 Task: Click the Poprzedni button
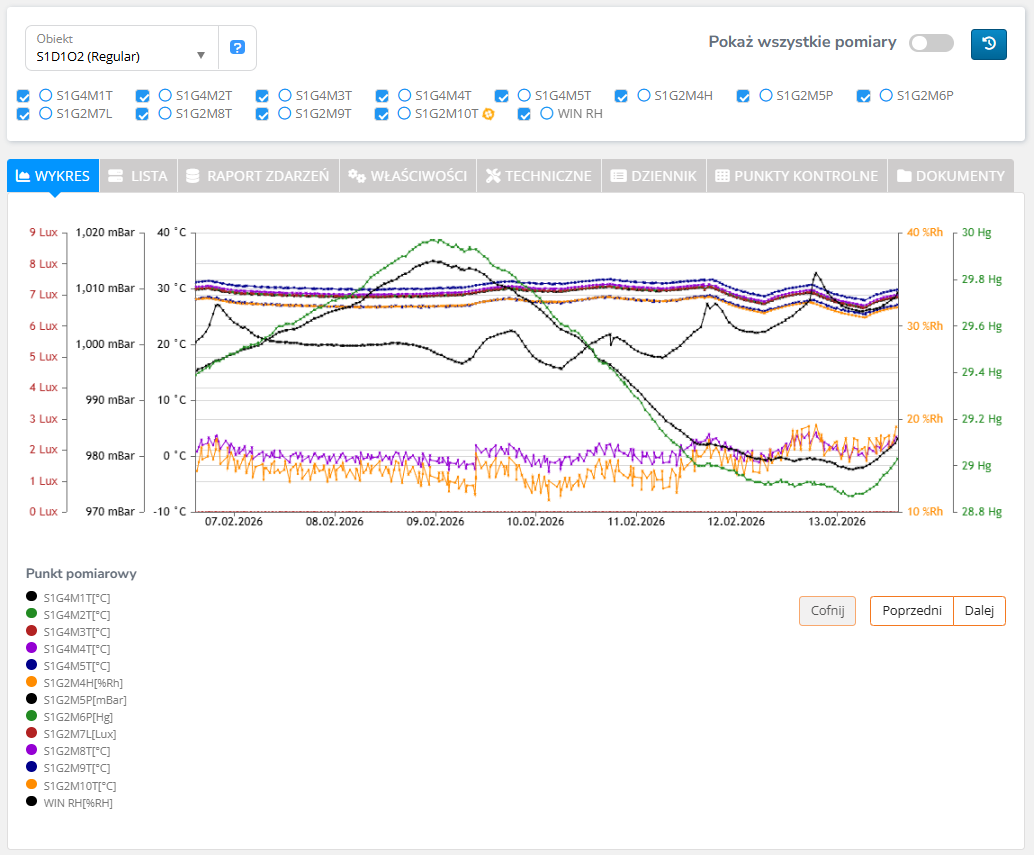[911, 611]
